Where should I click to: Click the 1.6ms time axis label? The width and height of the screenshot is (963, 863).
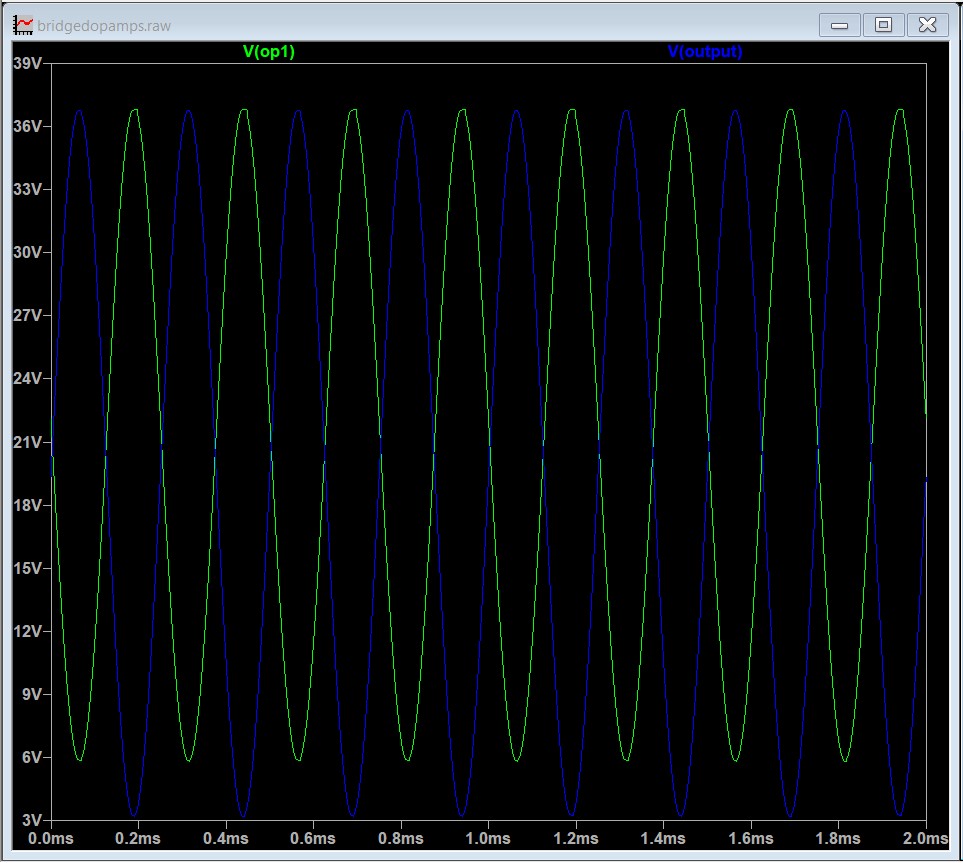751,838
